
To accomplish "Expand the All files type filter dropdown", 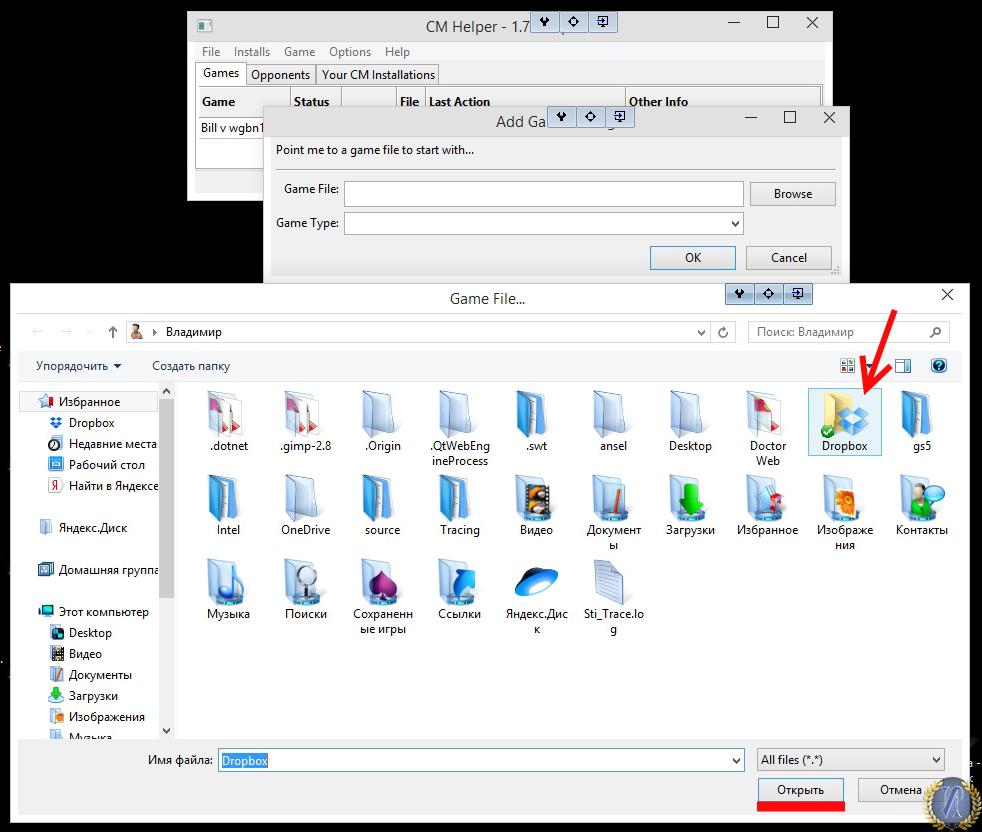I will pyautogui.click(x=850, y=760).
